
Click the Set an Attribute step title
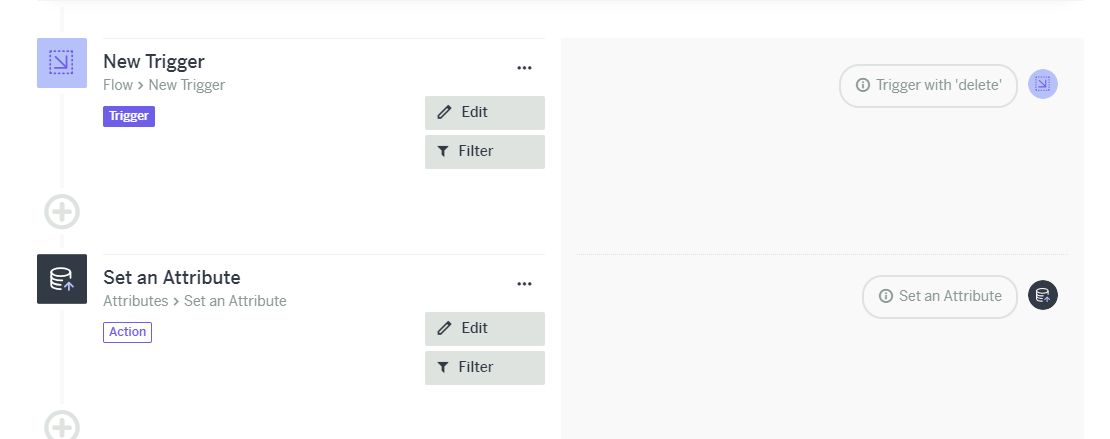click(x=172, y=278)
